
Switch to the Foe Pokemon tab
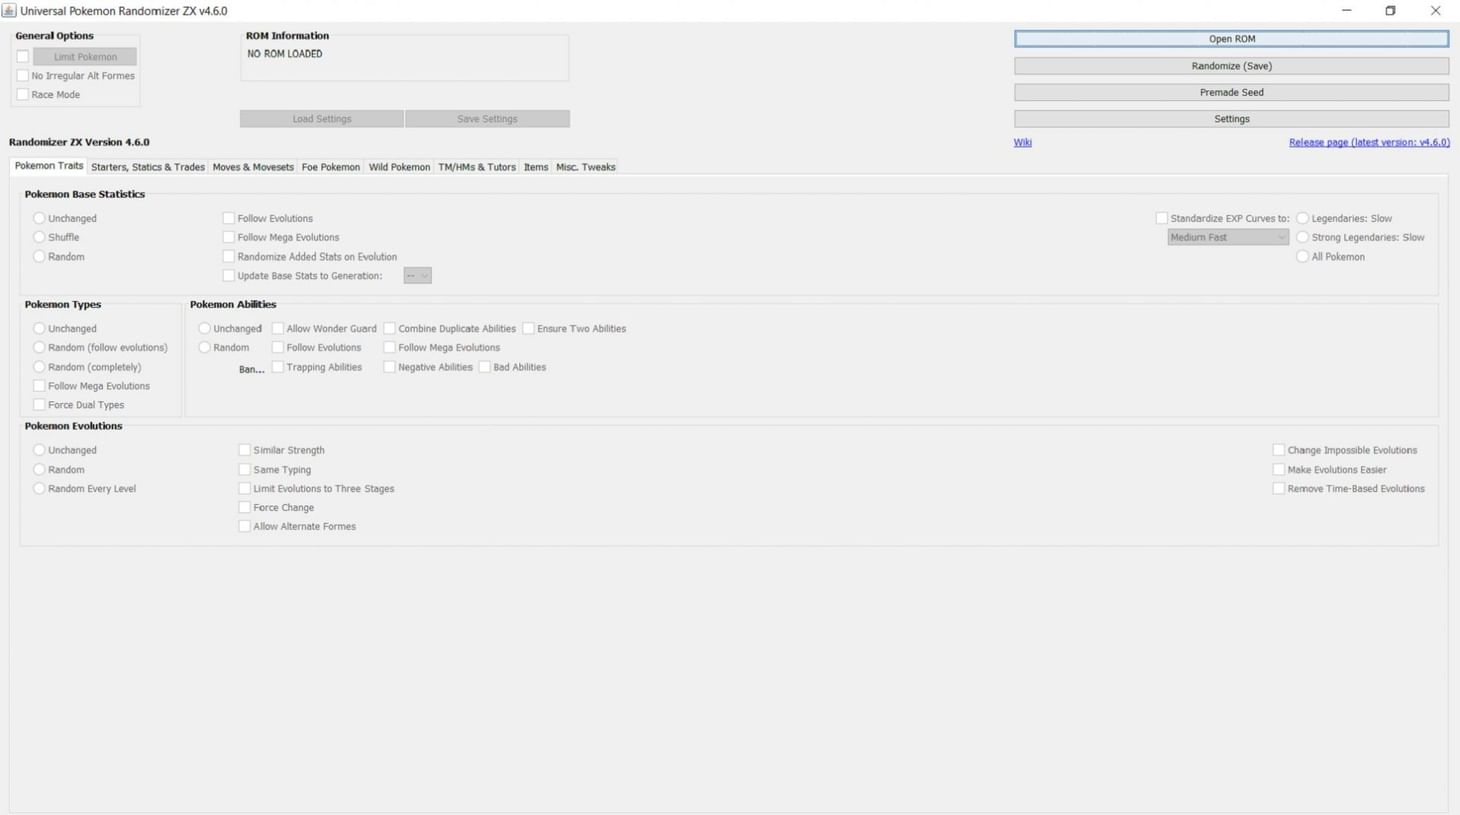pos(330,167)
